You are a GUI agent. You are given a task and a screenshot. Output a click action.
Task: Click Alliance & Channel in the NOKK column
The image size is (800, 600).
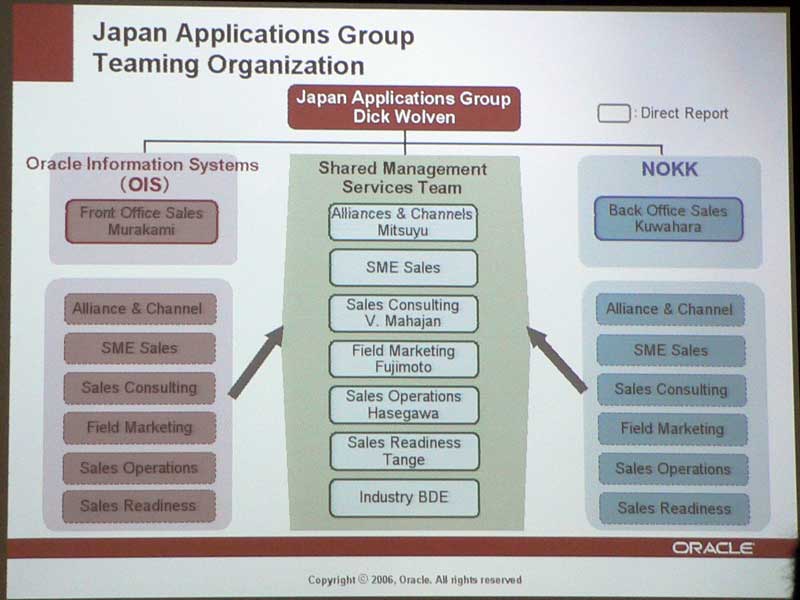[x=670, y=310]
